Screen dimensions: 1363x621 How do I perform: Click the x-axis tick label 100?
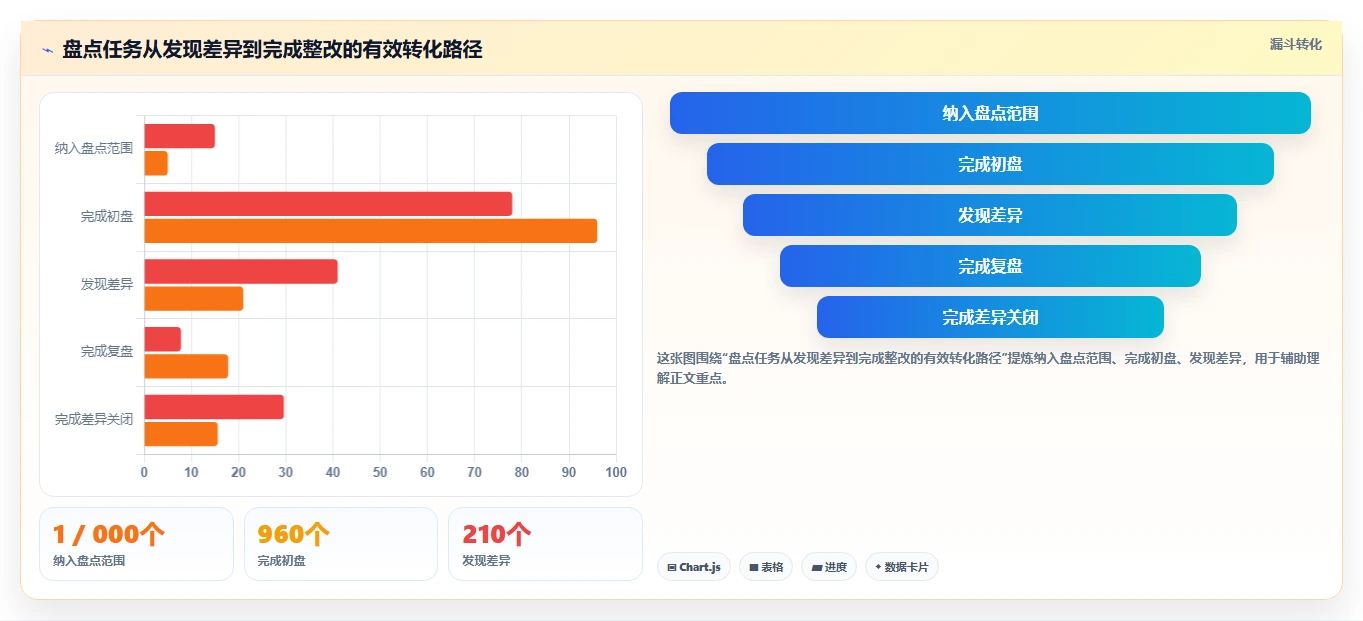[x=616, y=472]
